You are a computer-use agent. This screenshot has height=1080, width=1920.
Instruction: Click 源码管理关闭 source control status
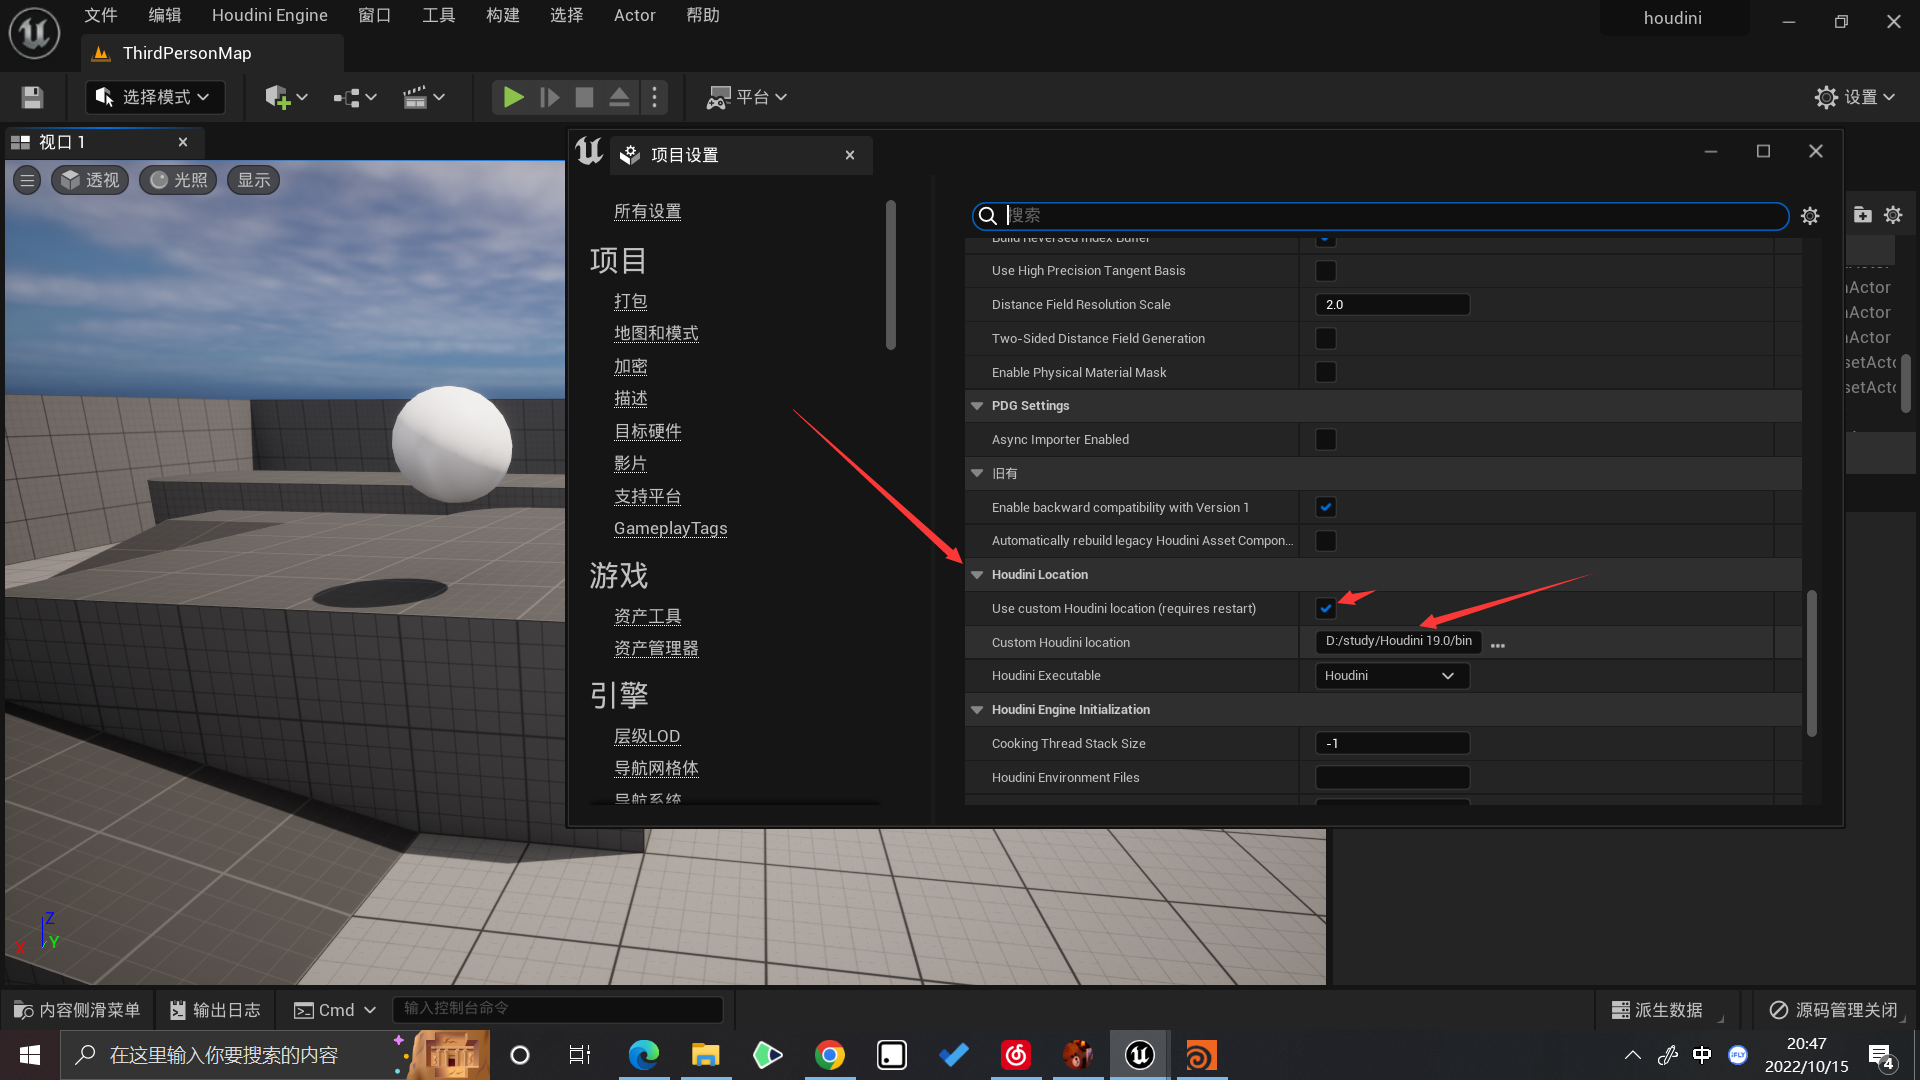1833,1010
